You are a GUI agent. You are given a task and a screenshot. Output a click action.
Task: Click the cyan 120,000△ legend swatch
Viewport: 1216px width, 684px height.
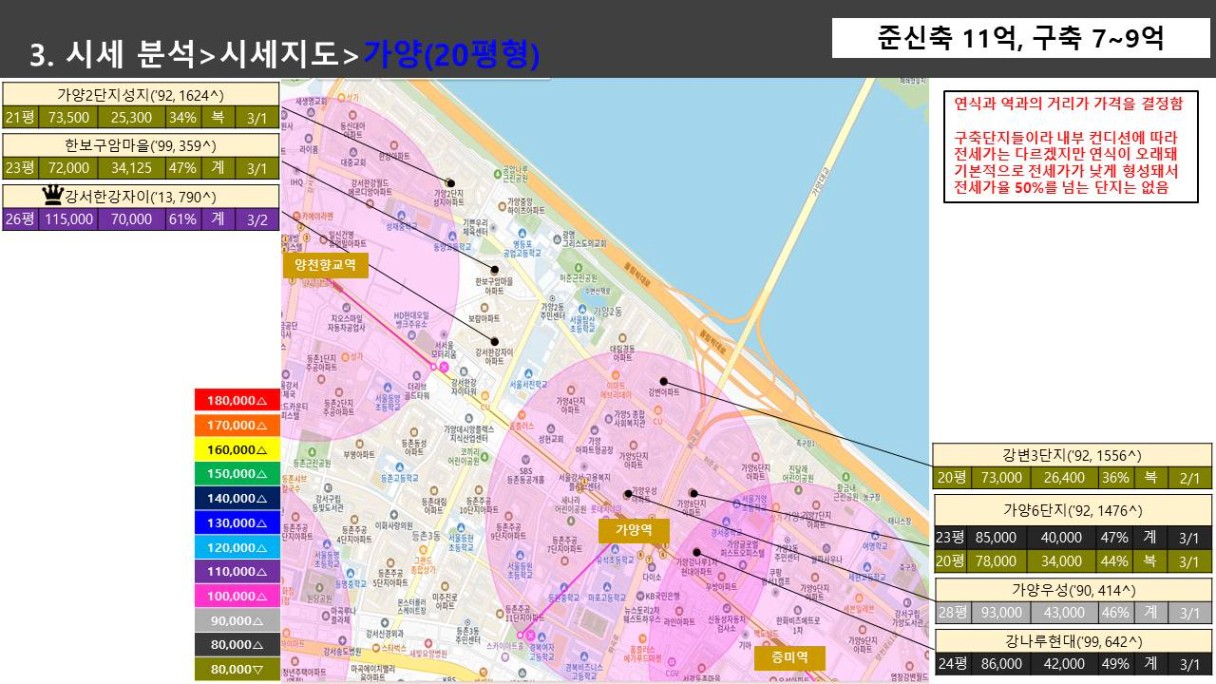pyautogui.click(x=238, y=547)
